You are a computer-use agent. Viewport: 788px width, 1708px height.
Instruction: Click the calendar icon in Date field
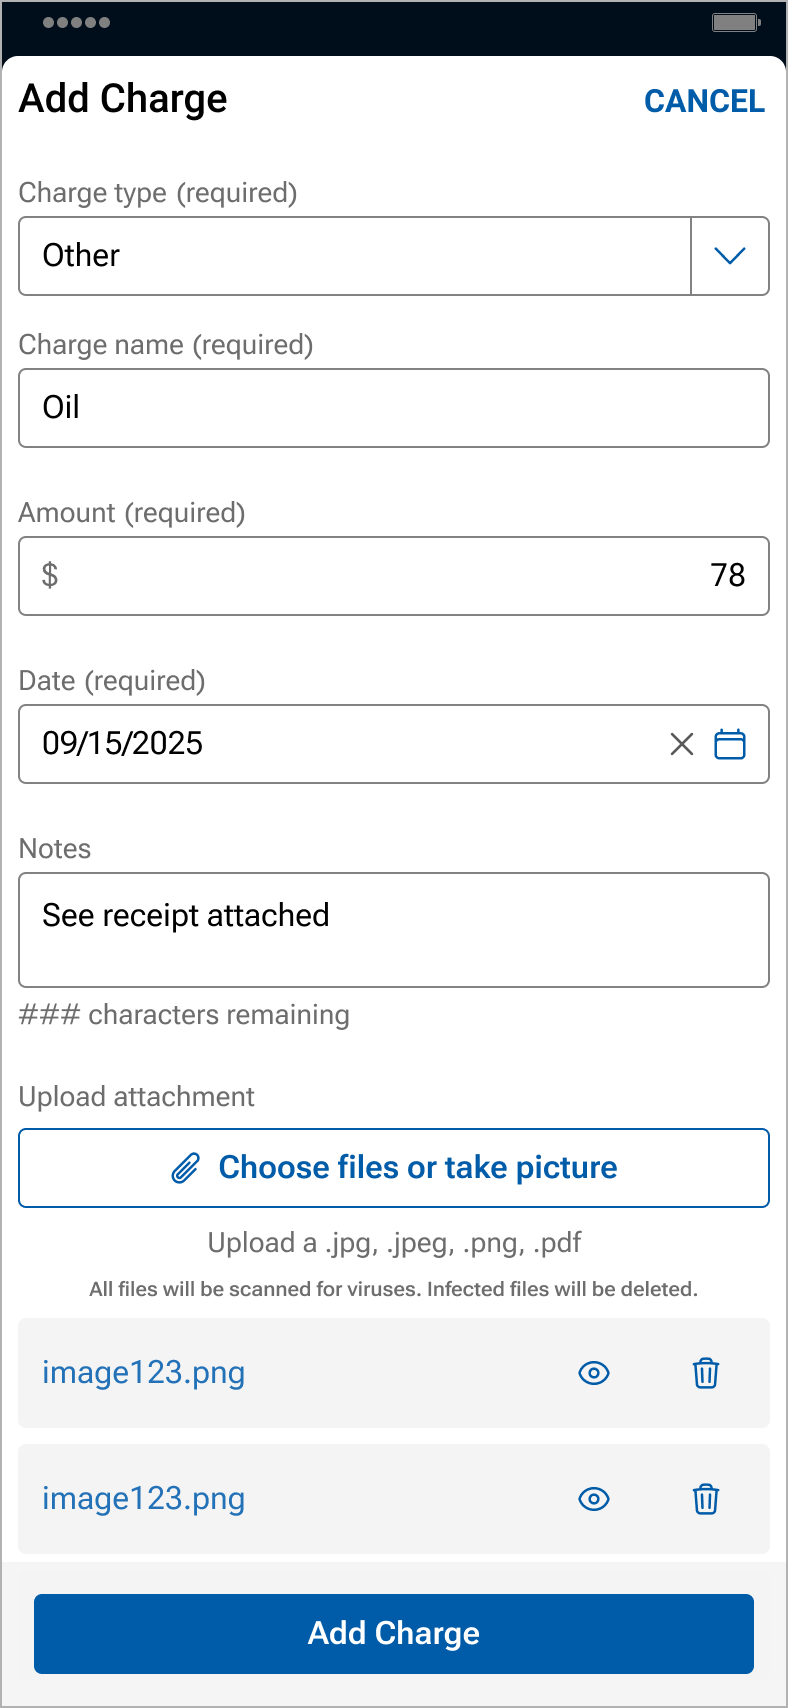[730, 744]
